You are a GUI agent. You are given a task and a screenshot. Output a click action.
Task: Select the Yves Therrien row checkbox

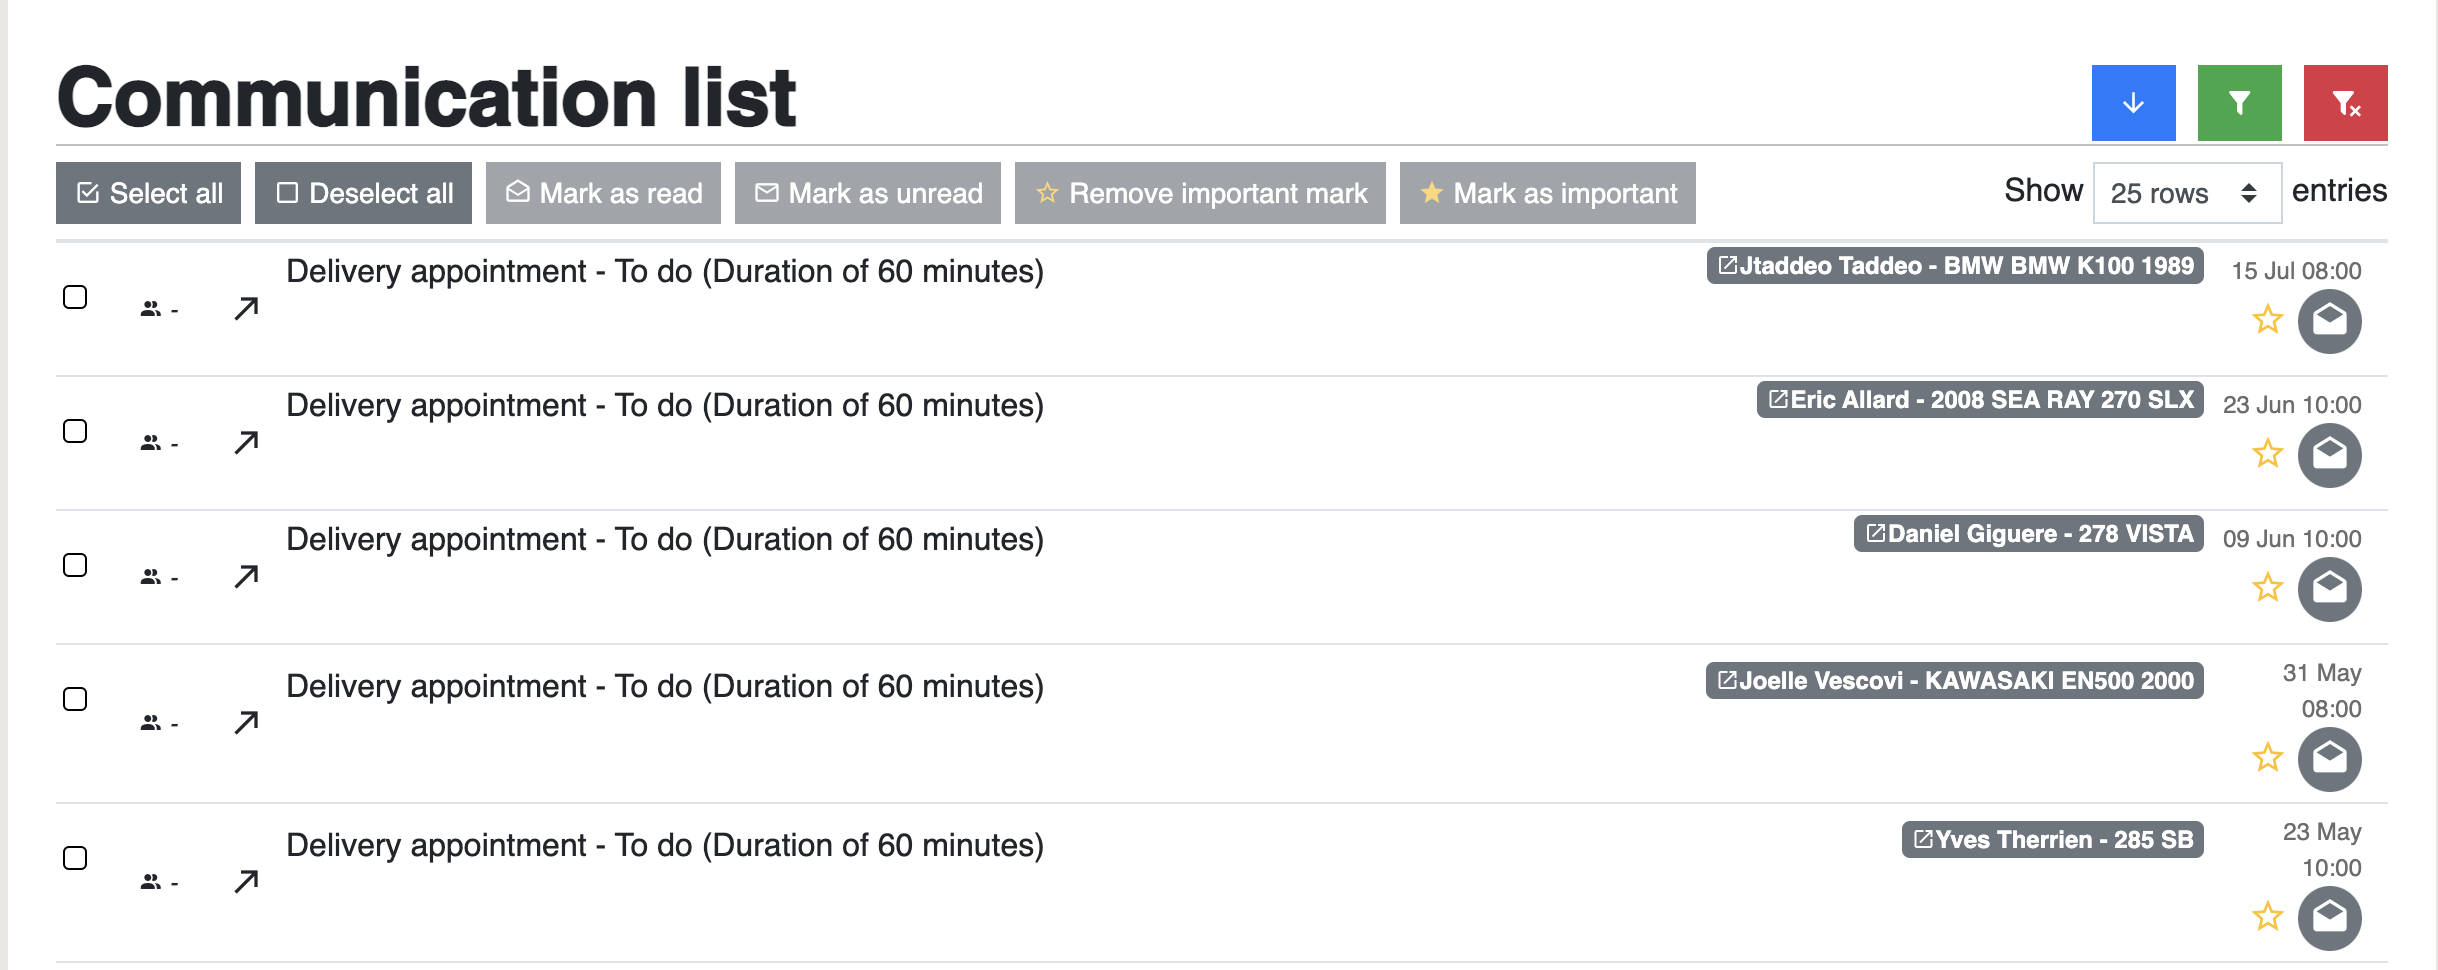(x=75, y=858)
